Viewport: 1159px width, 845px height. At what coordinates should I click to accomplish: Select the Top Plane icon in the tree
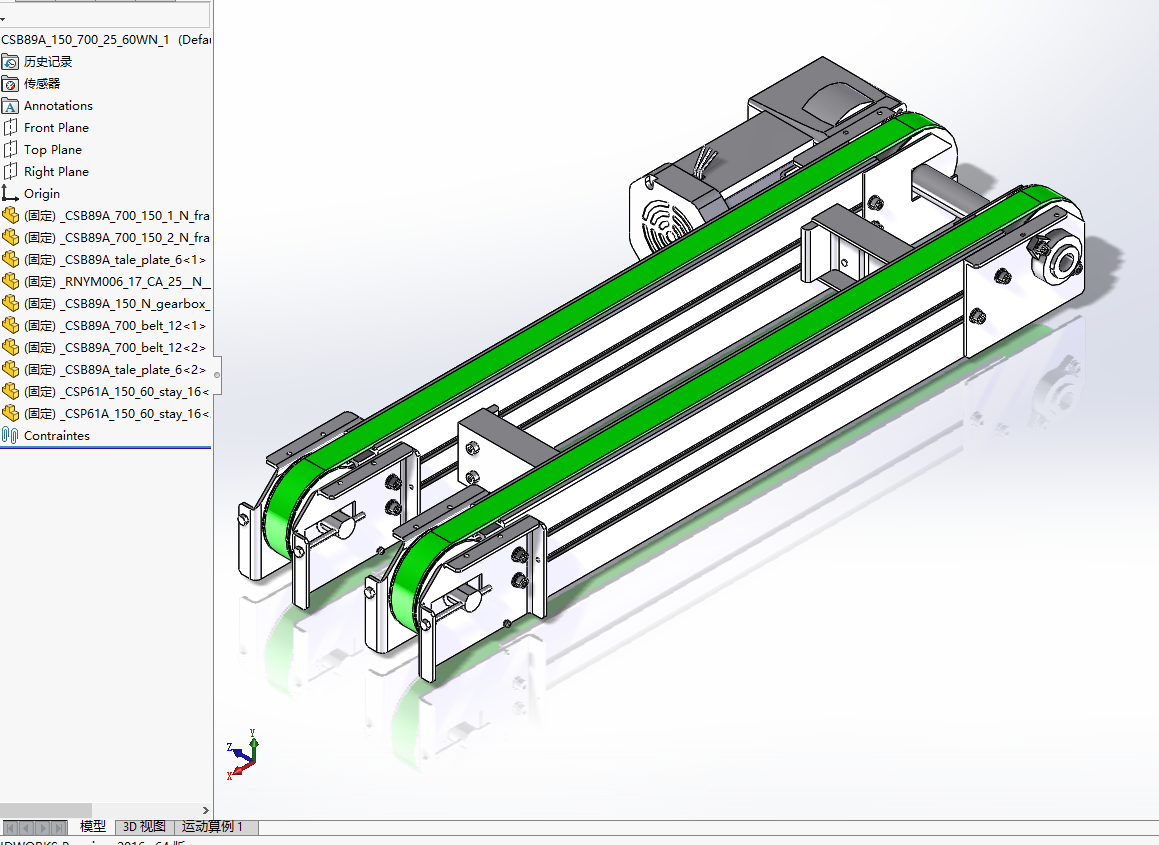pyautogui.click(x=10, y=150)
